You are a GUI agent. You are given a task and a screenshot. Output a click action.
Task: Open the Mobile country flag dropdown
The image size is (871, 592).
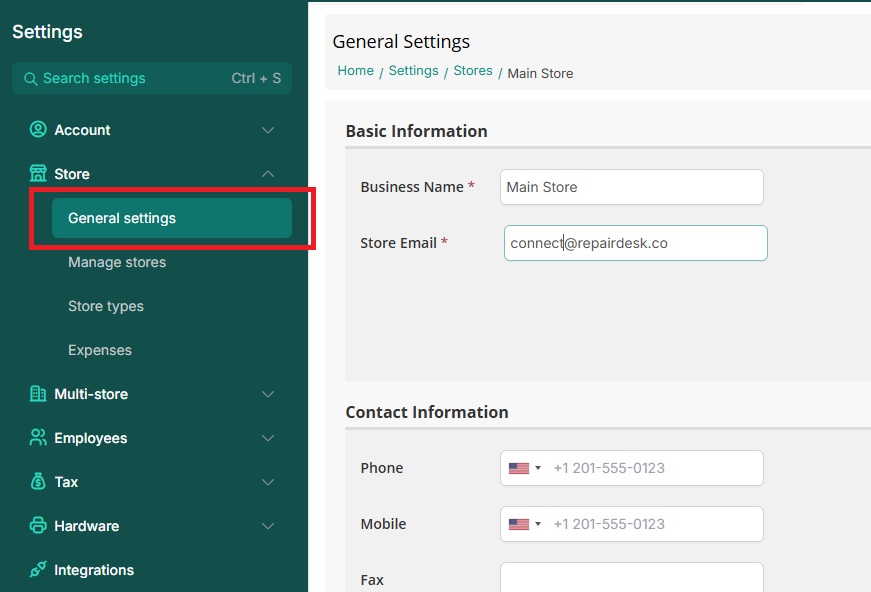(x=524, y=524)
